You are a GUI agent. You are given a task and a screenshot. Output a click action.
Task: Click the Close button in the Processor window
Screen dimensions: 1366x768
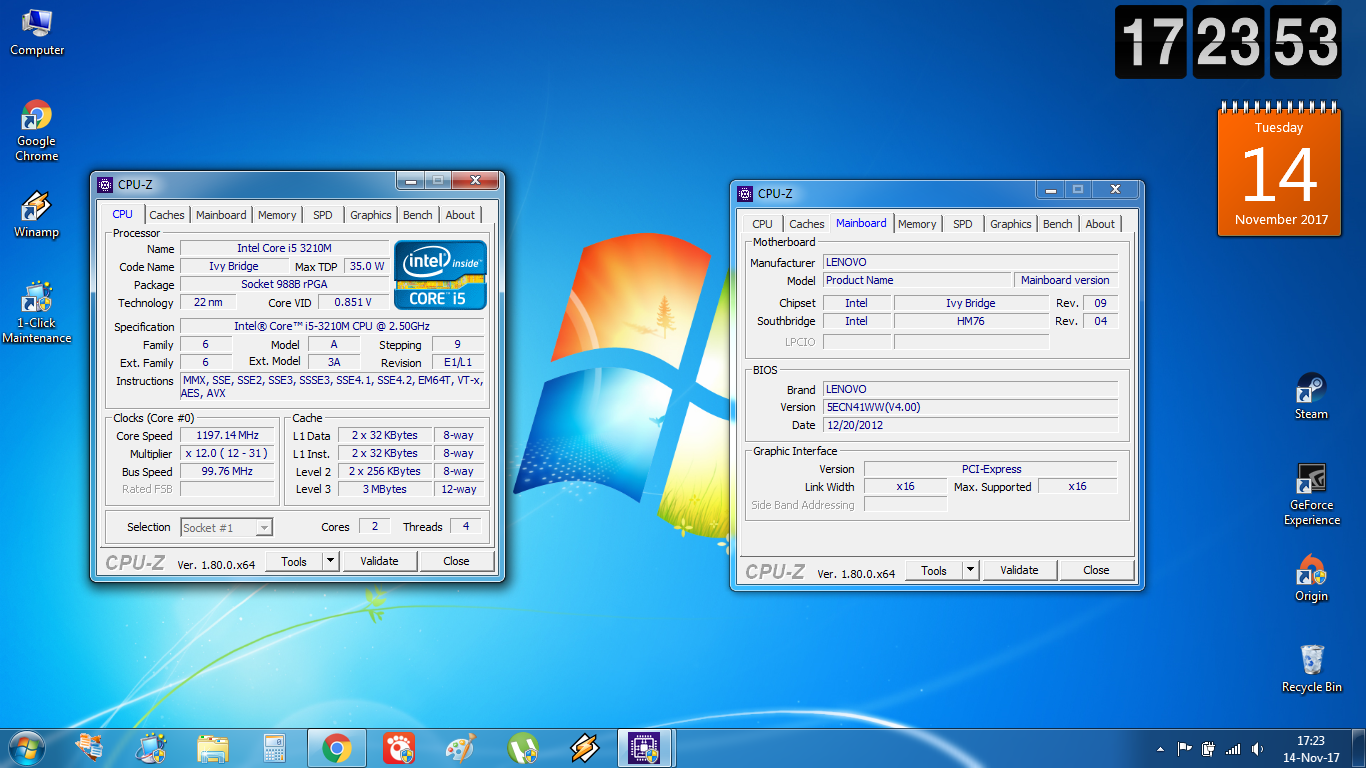456,561
